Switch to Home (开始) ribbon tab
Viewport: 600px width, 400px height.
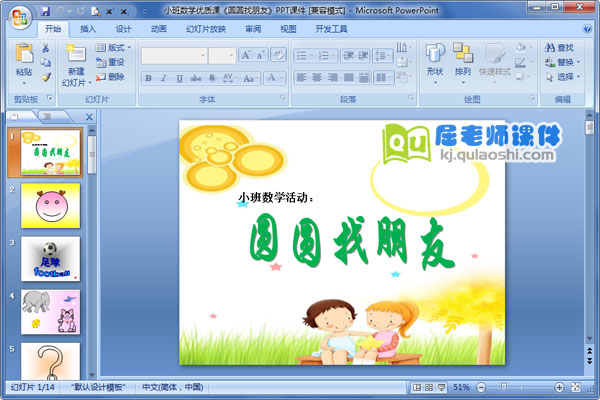click(53, 29)
